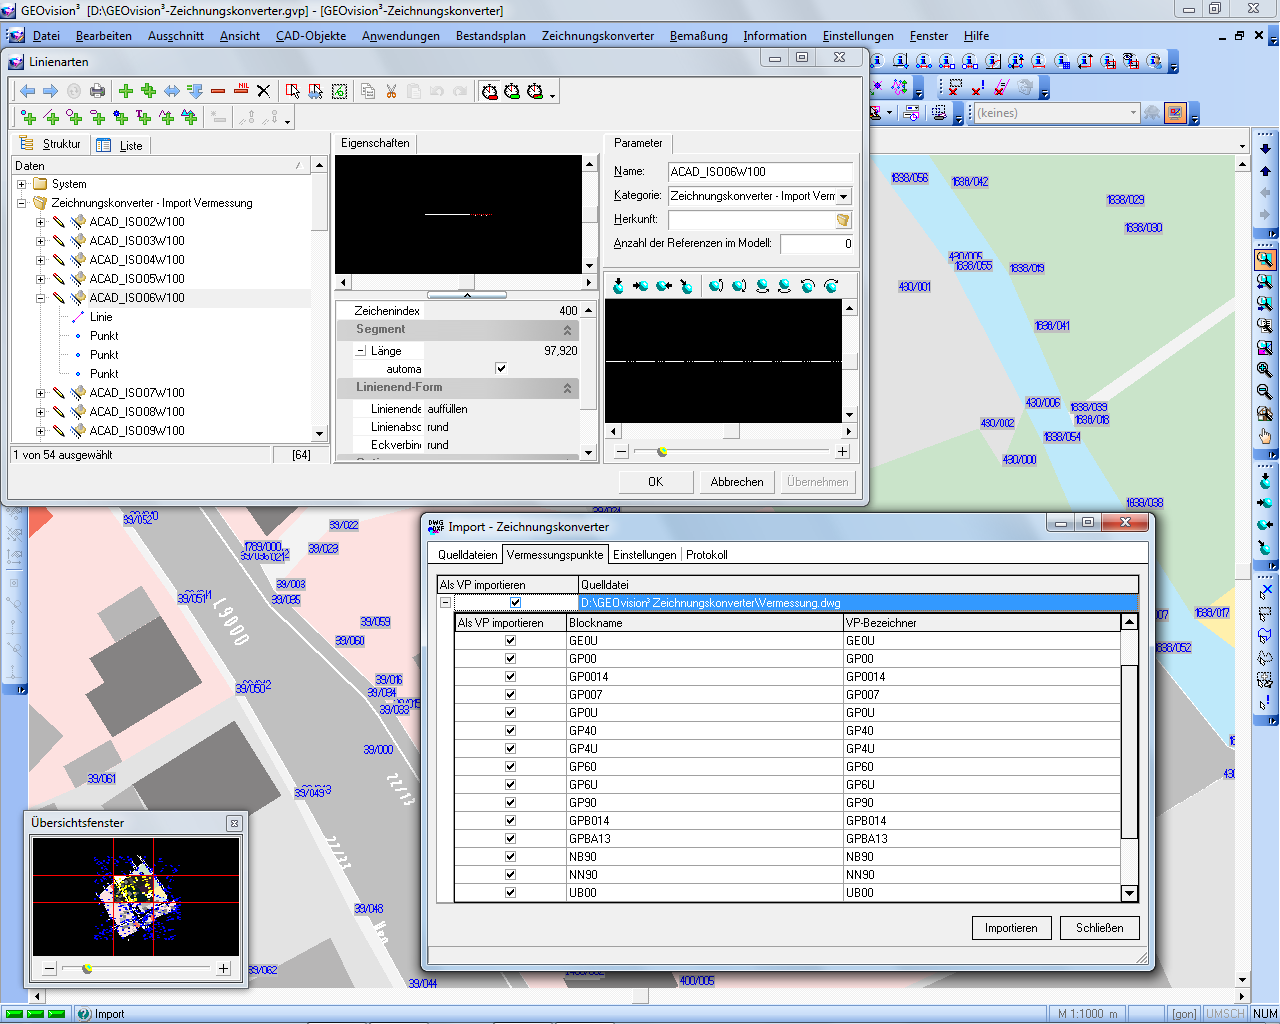Click the red minus remove icon

218,91
